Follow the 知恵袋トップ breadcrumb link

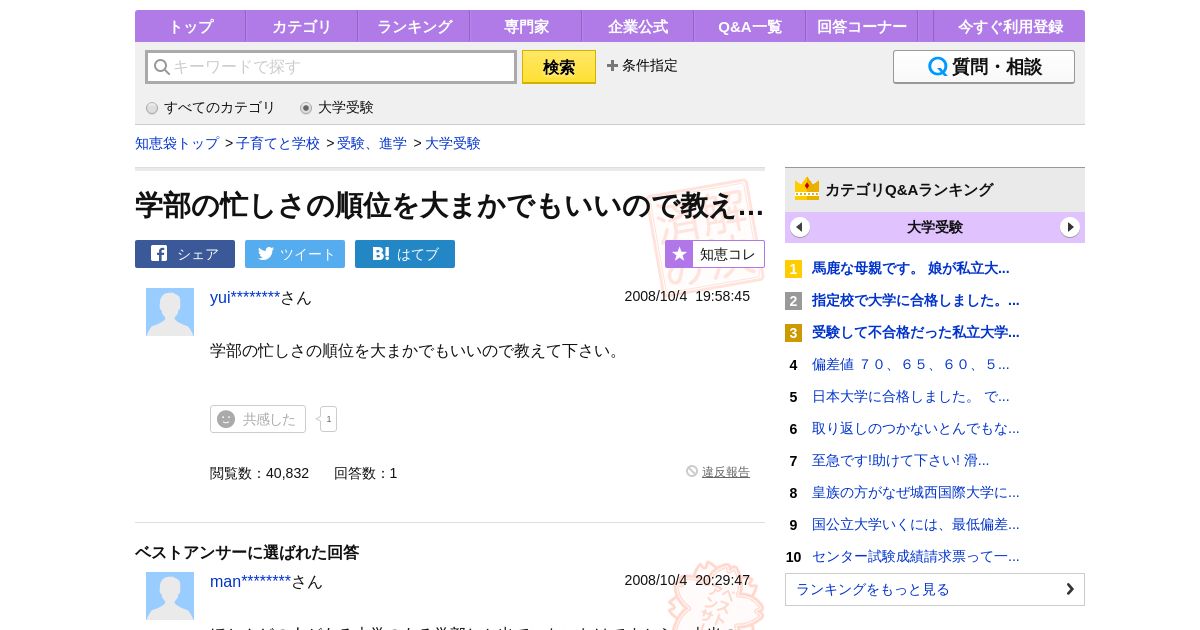(177, 143)
